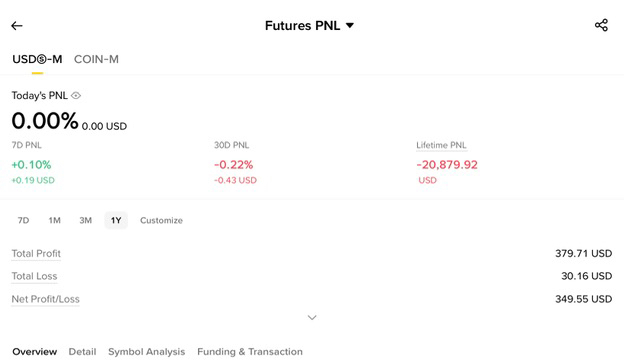Switch to the COIN-M tab
This screenshot has width=624, height=360.
[x=96, y=59]
